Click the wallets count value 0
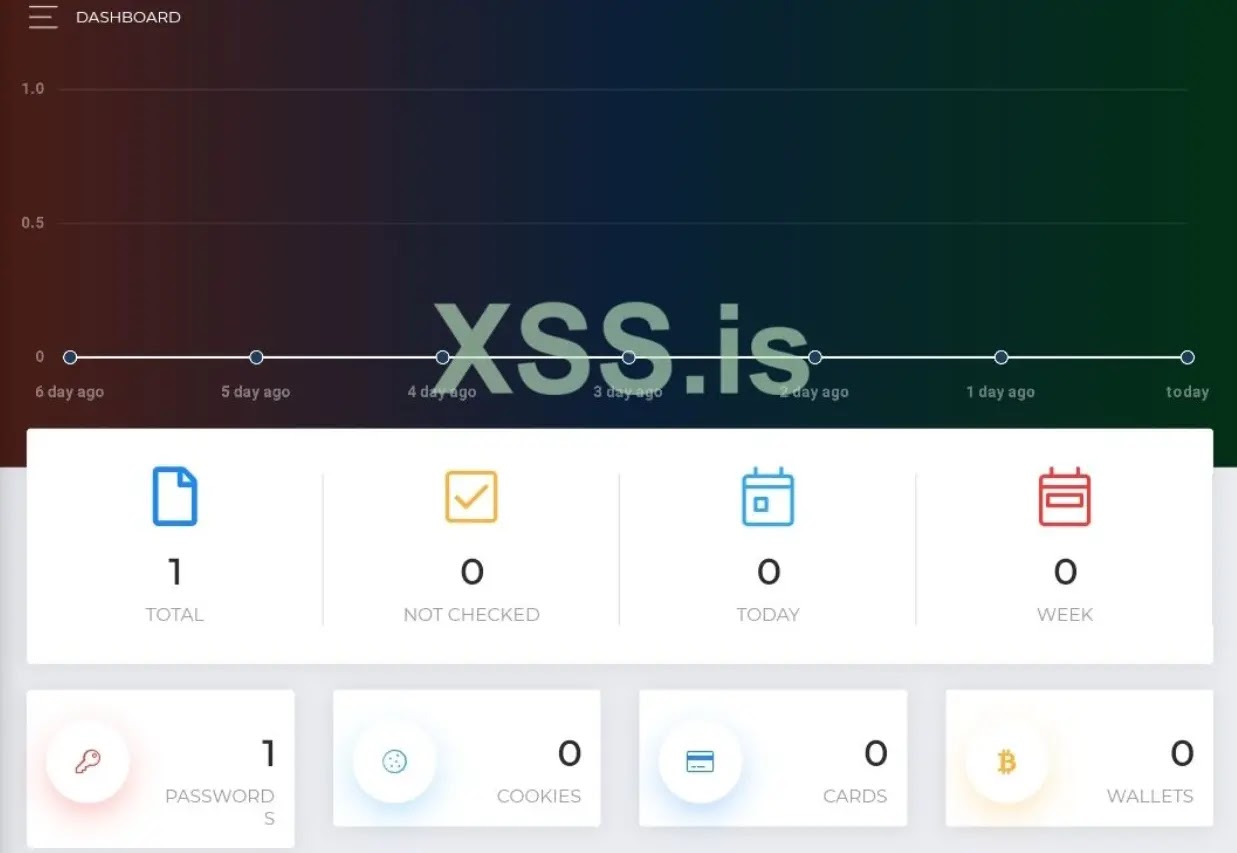 tap(1183, 753)
